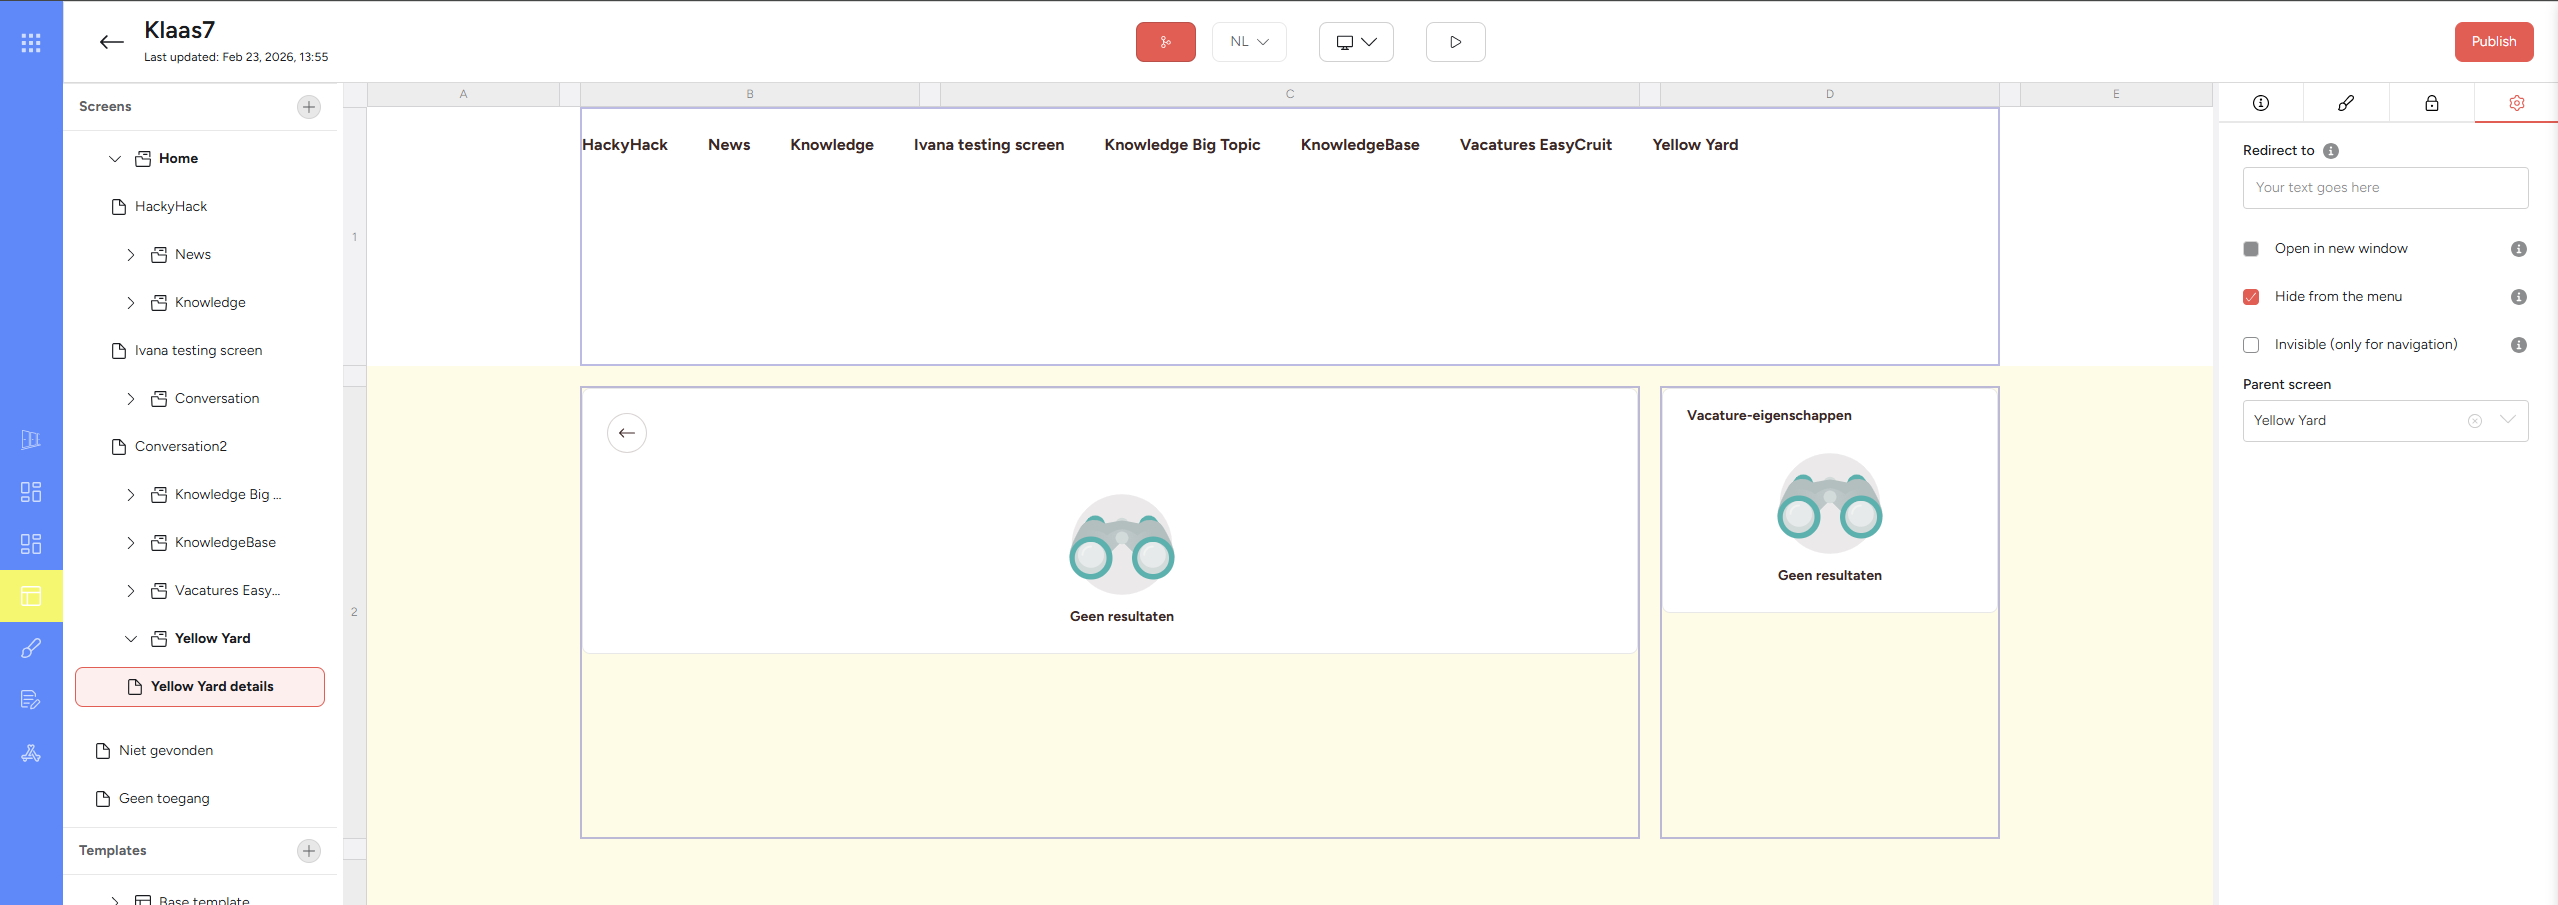Viewport: 2558px width, 905px height.
Task: Expand the Vacatures Easy tree node
Action: [x=131, y=591]
